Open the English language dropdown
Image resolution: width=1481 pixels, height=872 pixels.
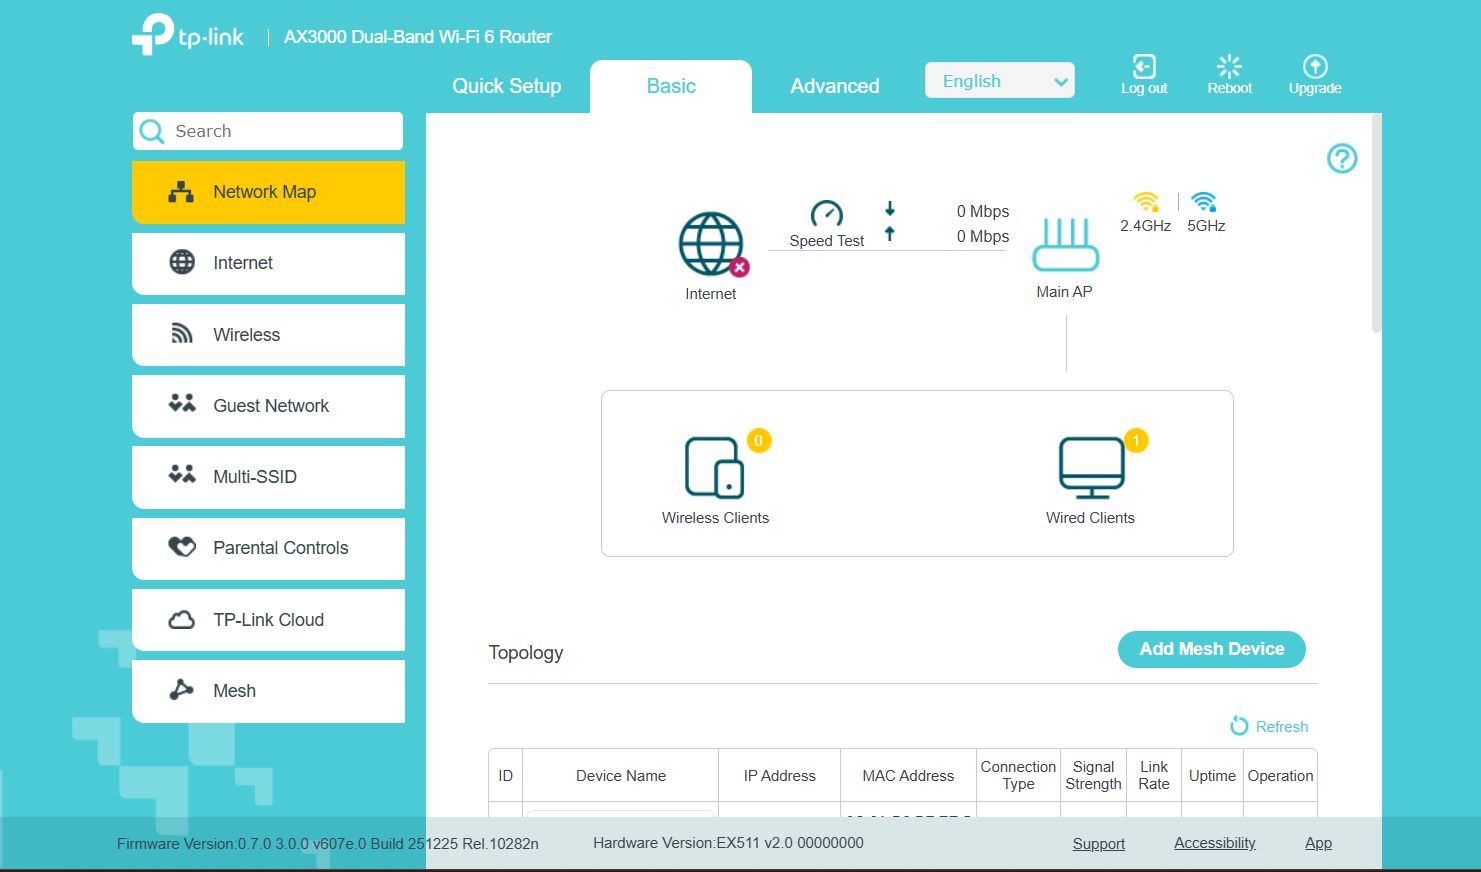click(x=999, y=81)
